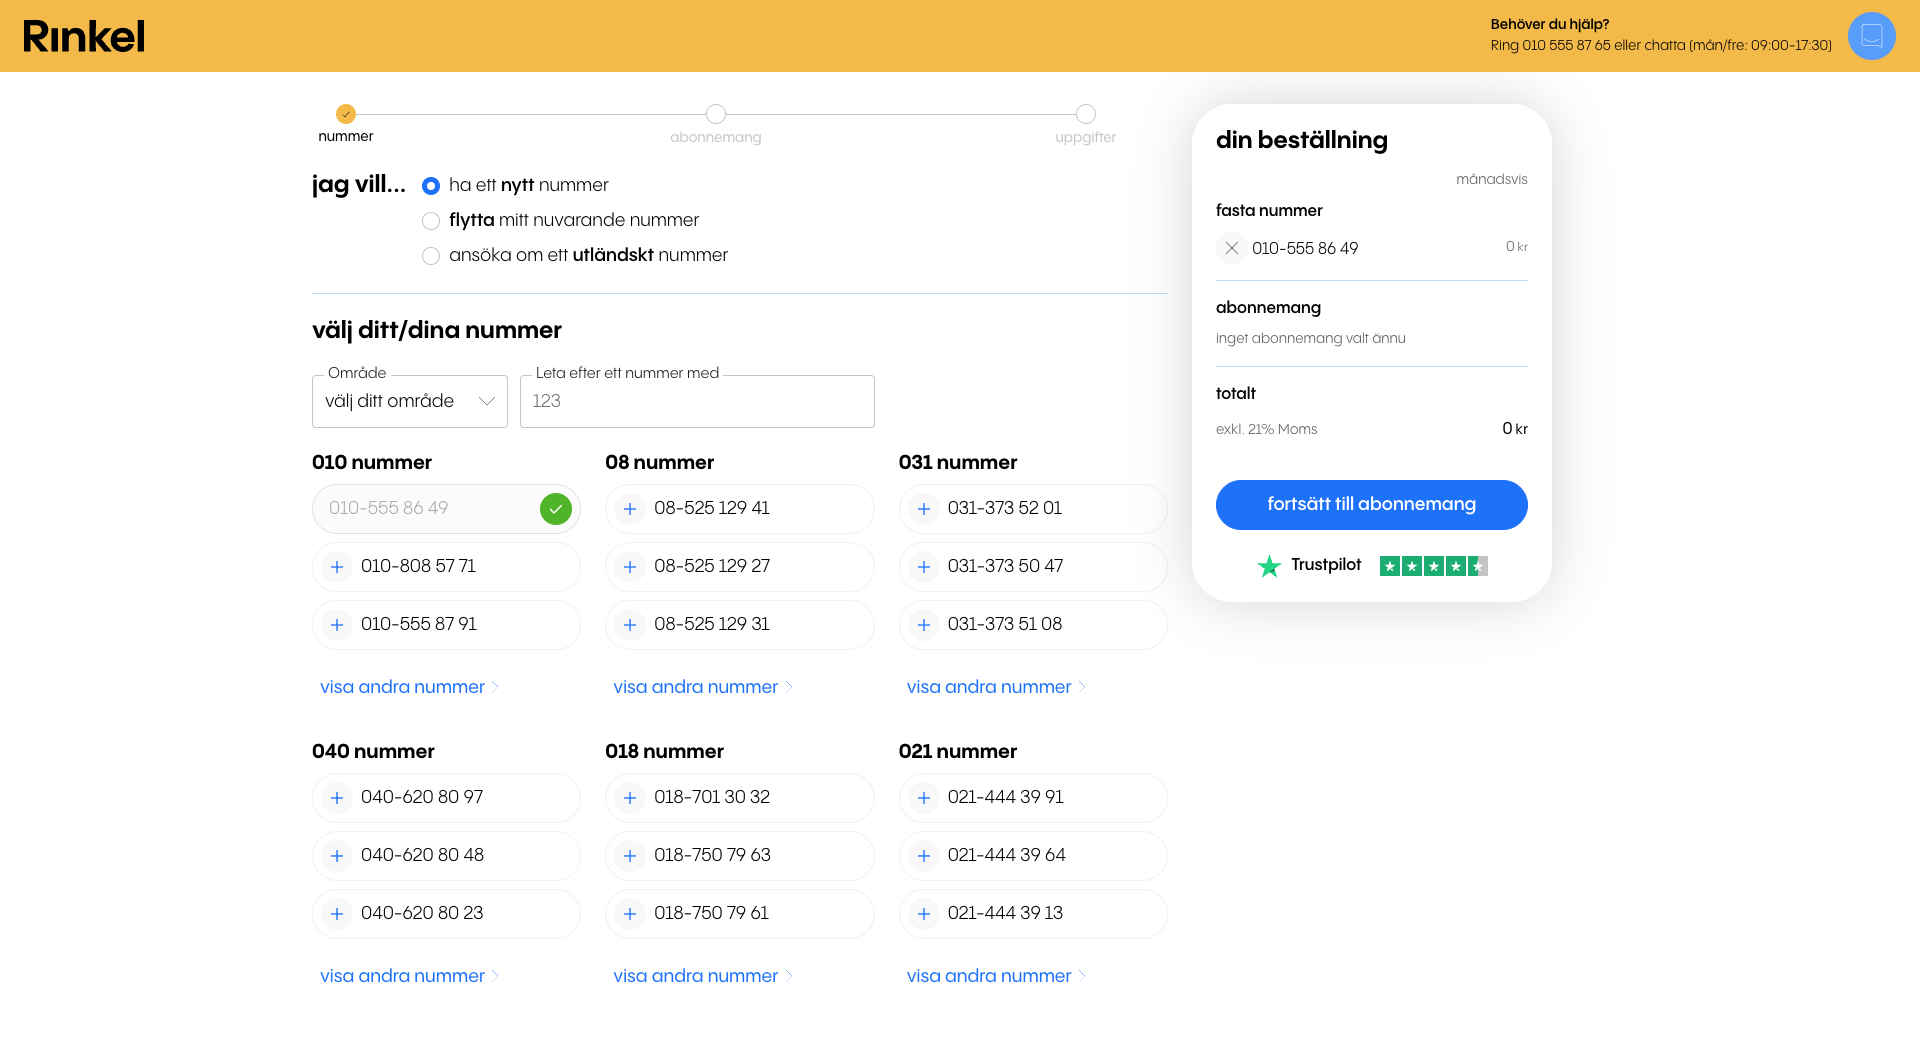Add number 018-750 79 63 with plus icon
This screenshot has height=1054, width=1920.
tap(630, 856)
